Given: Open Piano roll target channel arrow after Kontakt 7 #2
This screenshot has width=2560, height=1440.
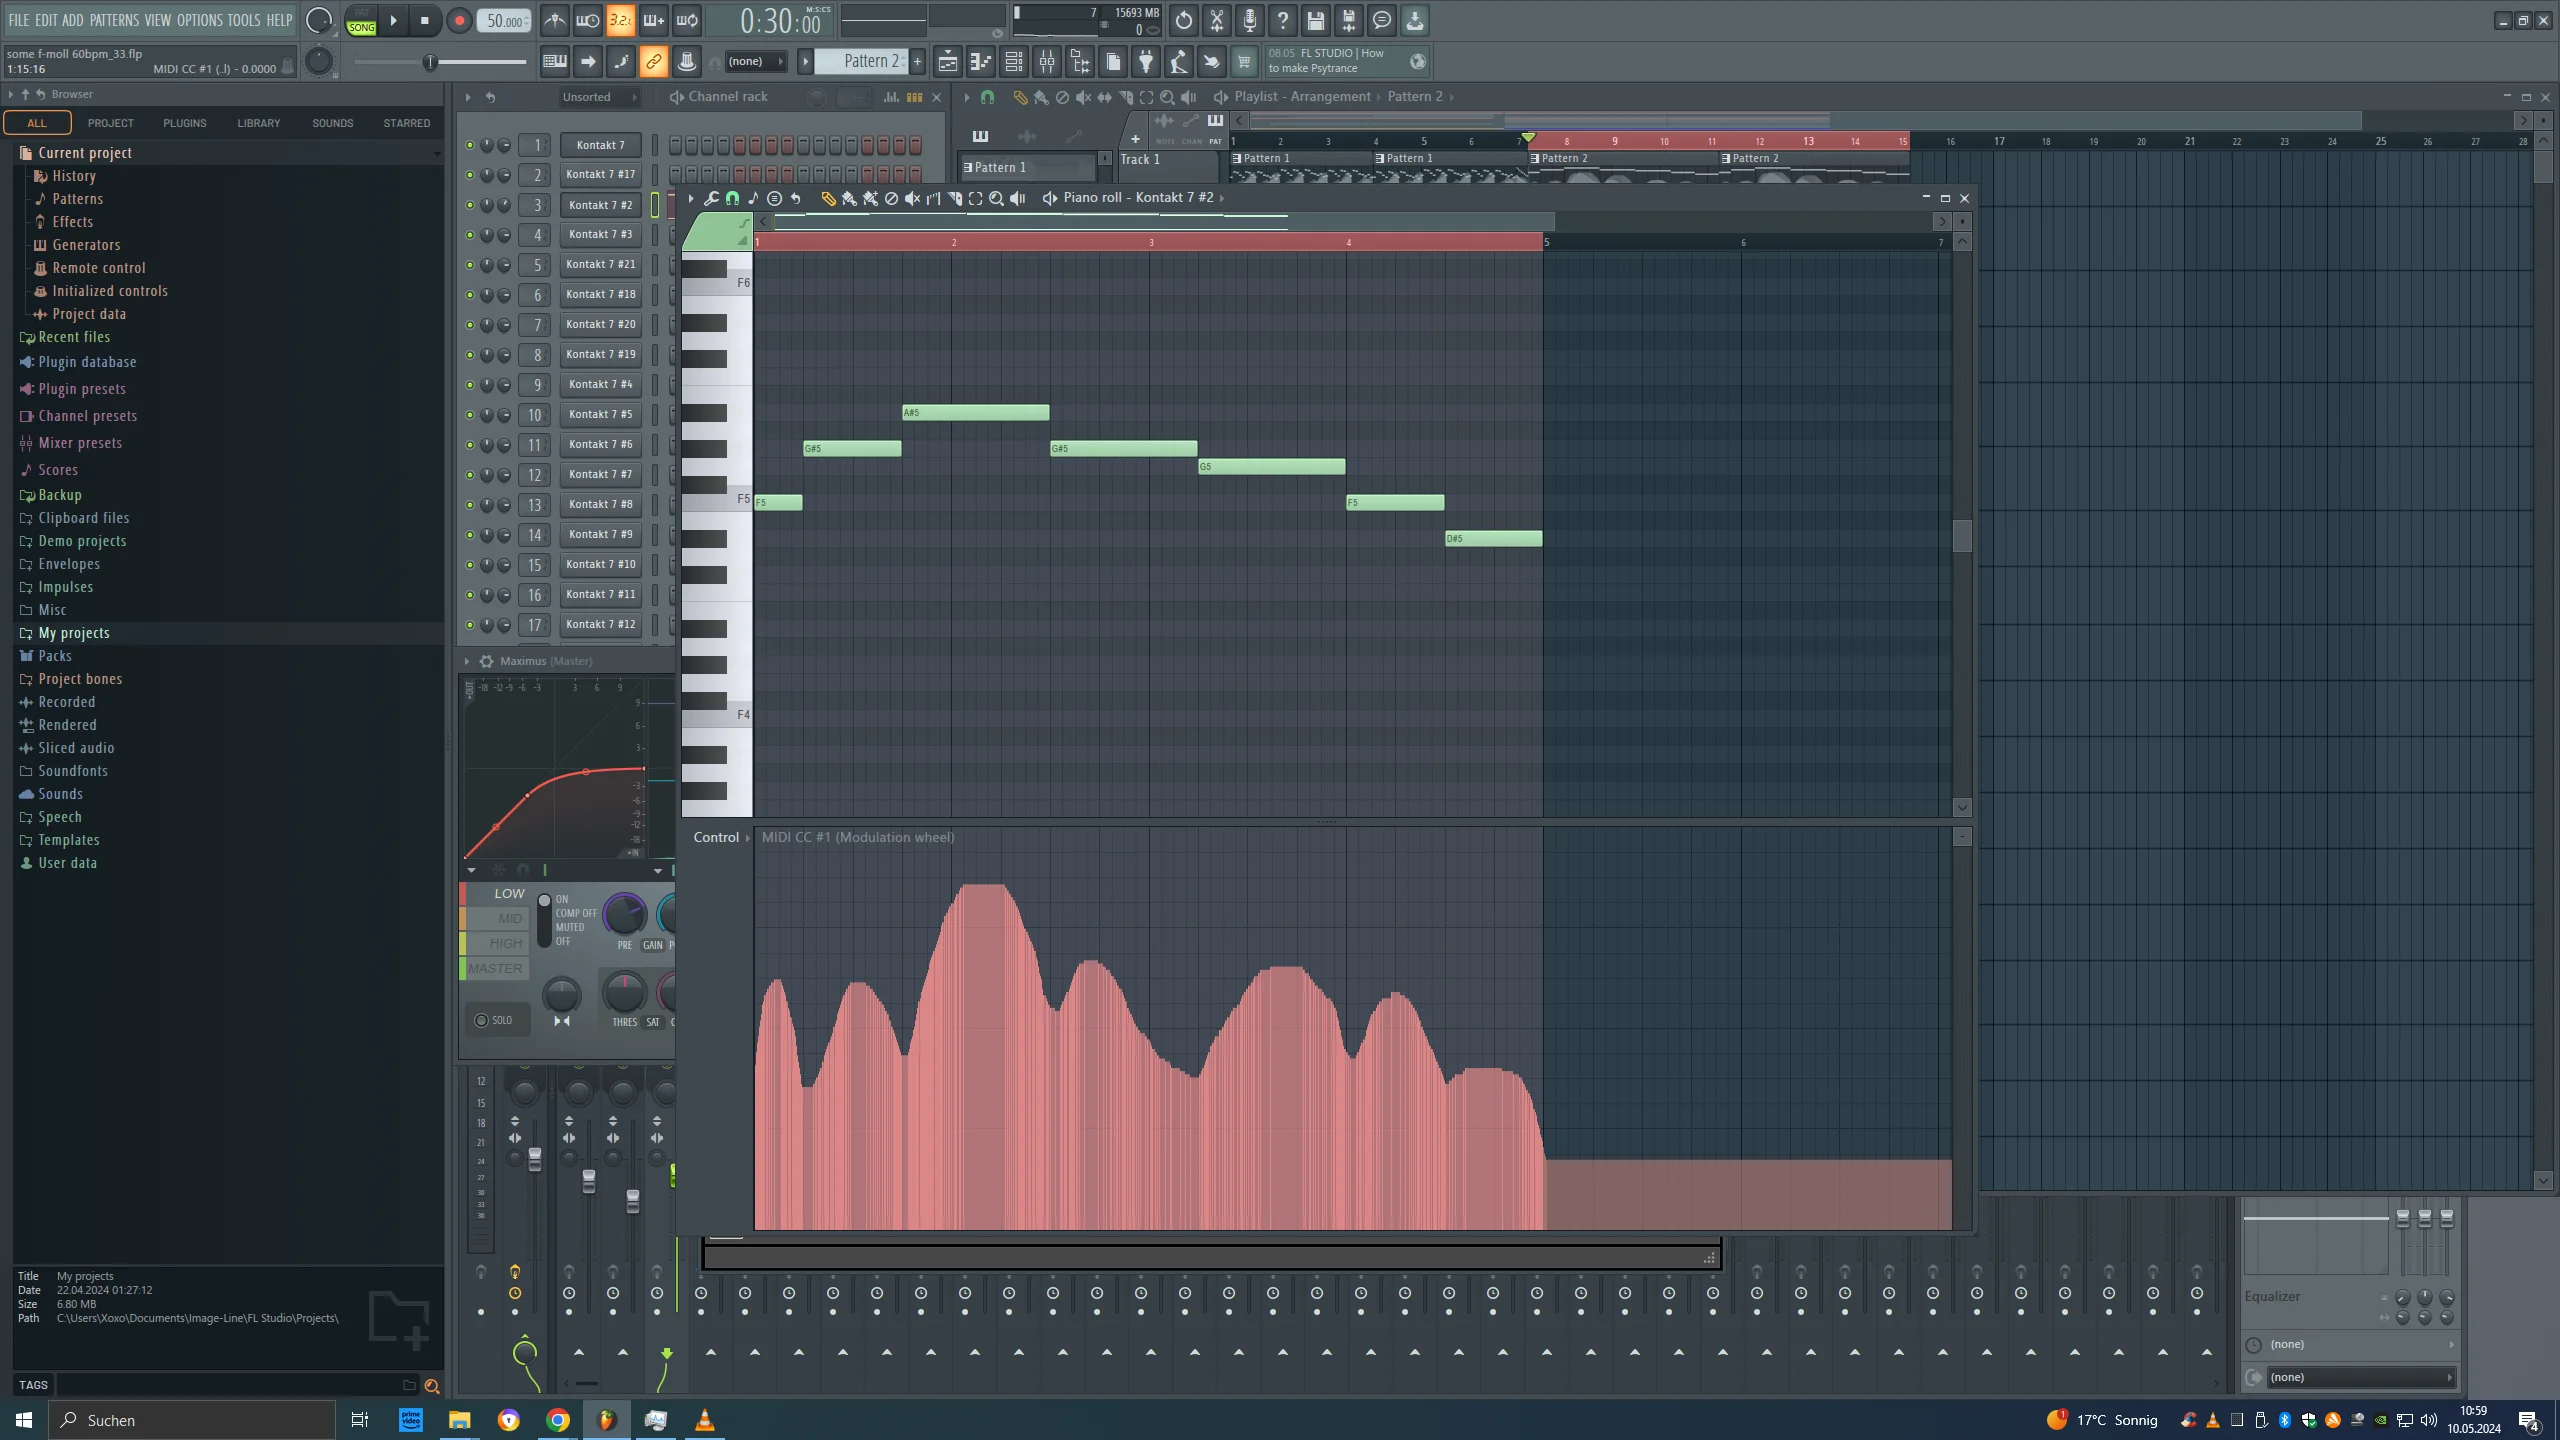Looking at the screenshot, I should coord(1222,198).
